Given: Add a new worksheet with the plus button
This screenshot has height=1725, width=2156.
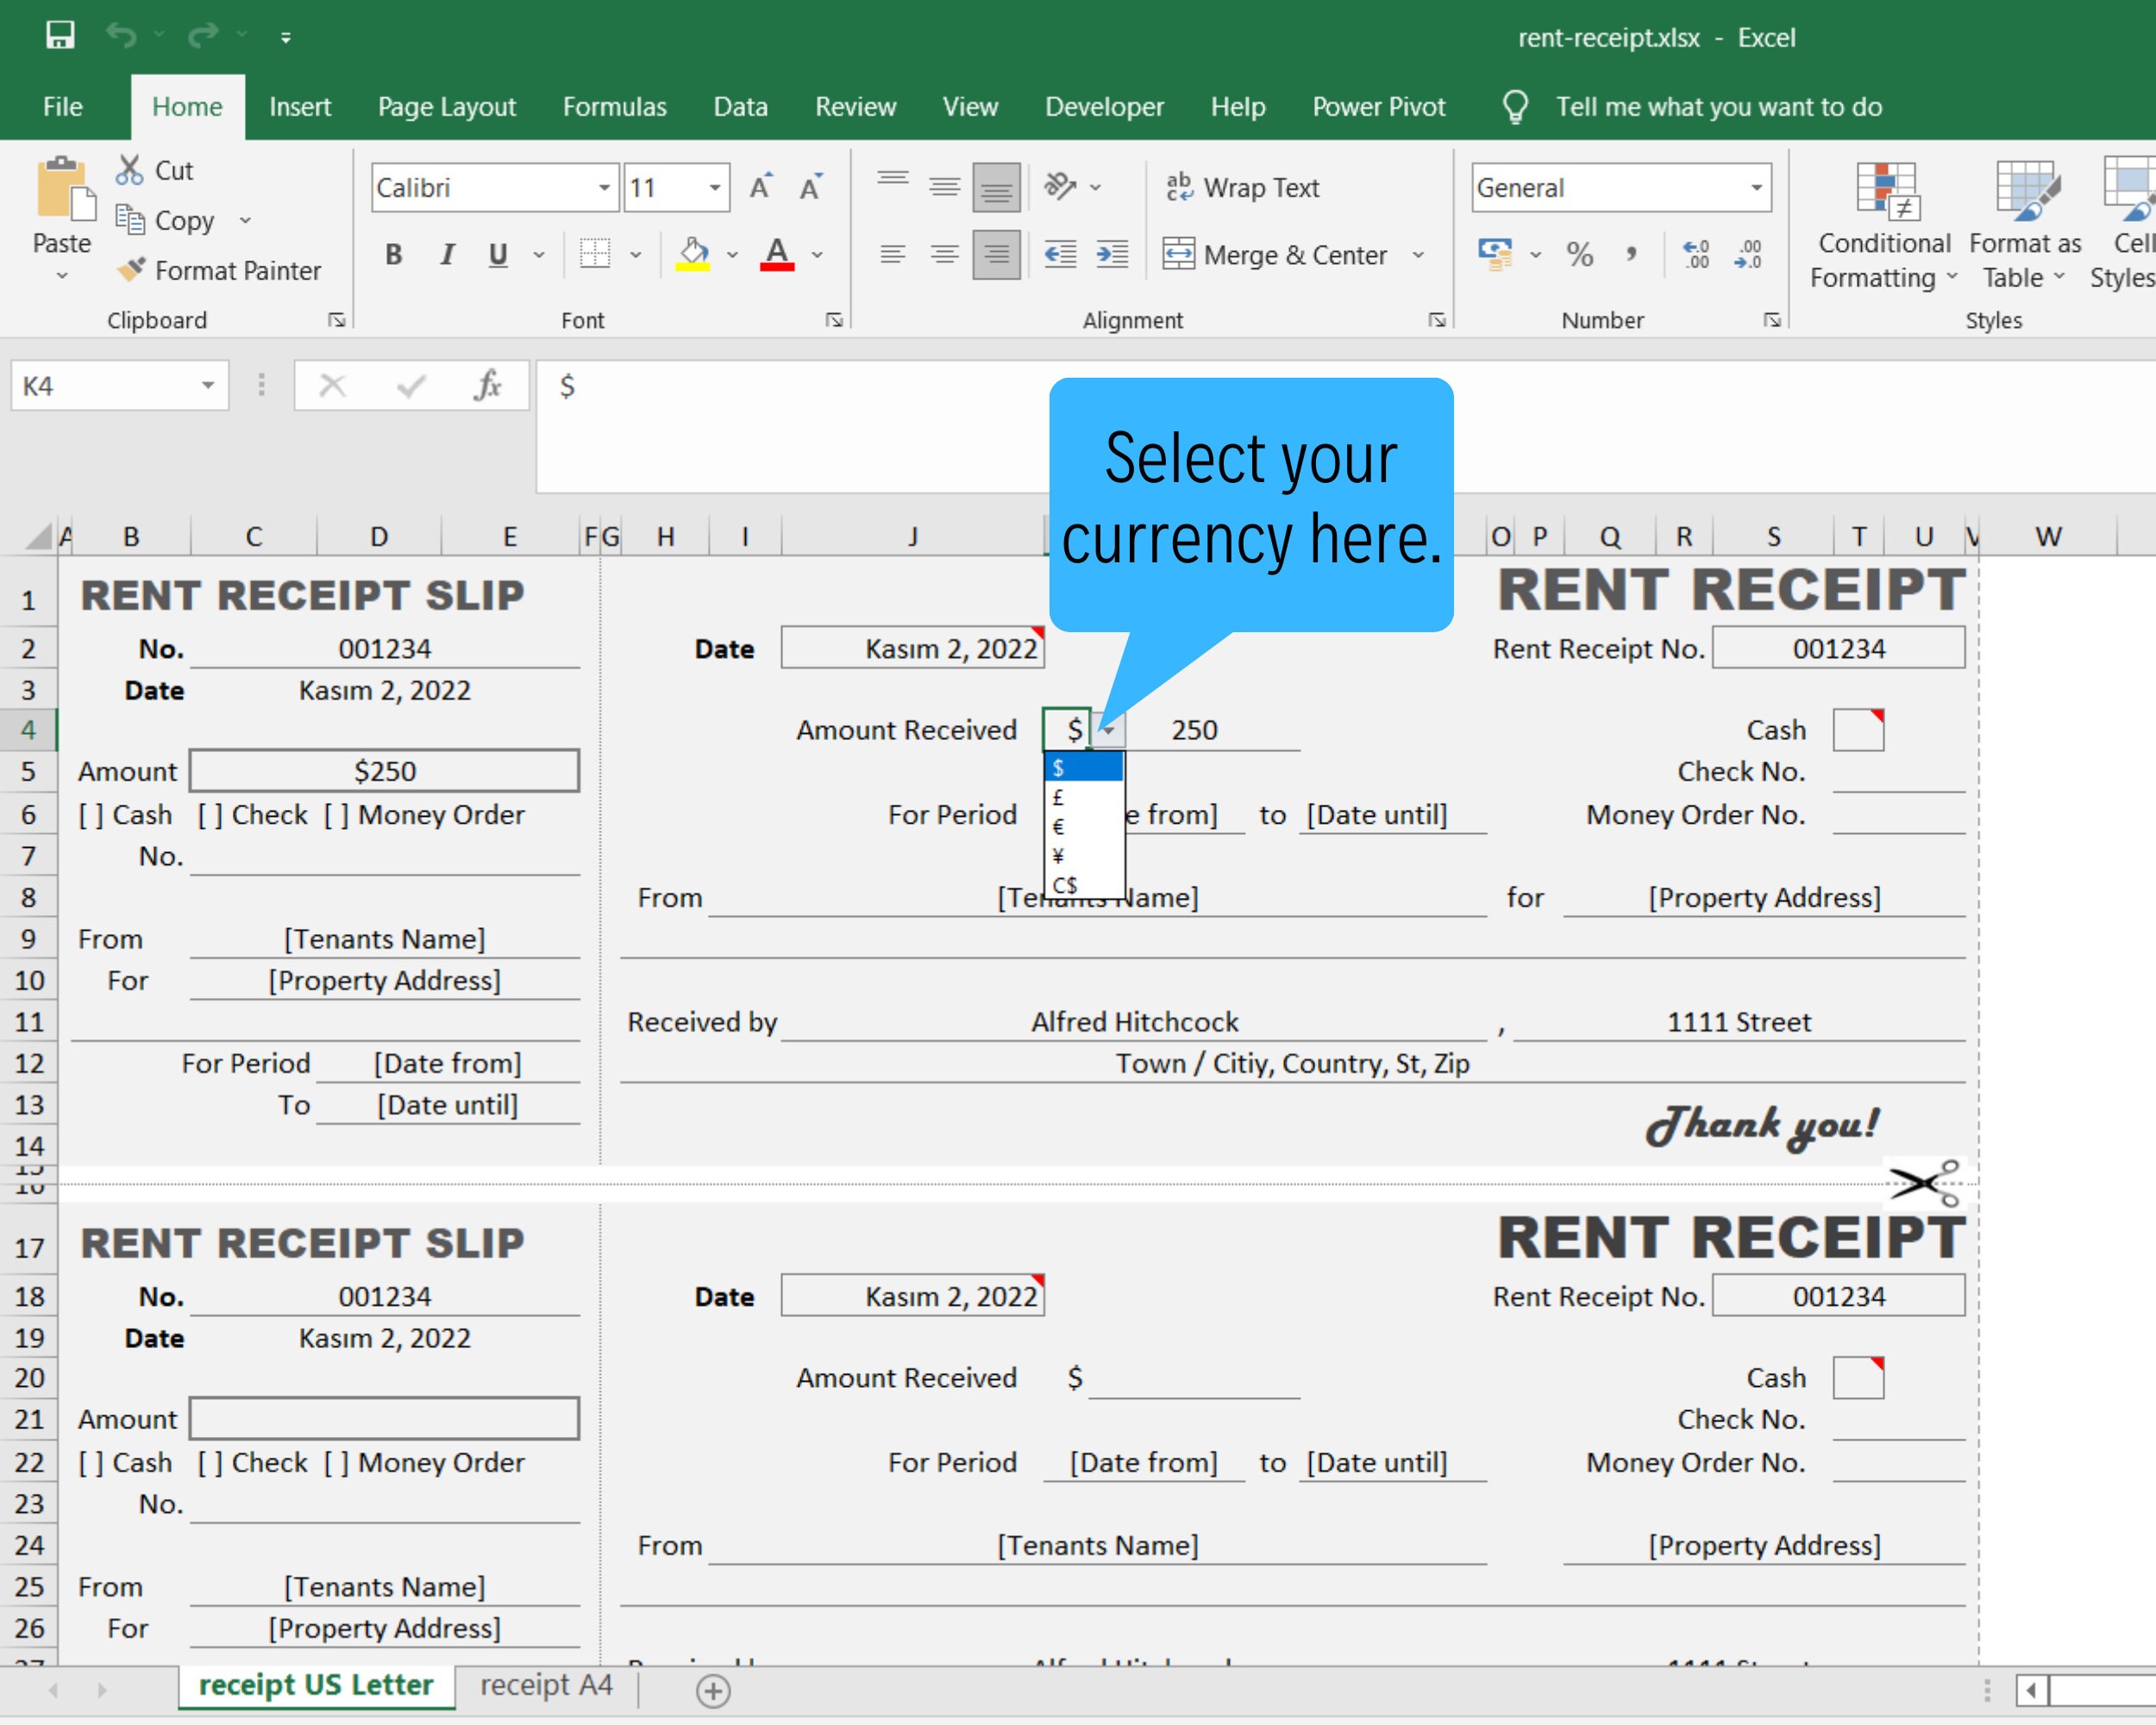Looking at the screenshot, I should pos(712,1690).
